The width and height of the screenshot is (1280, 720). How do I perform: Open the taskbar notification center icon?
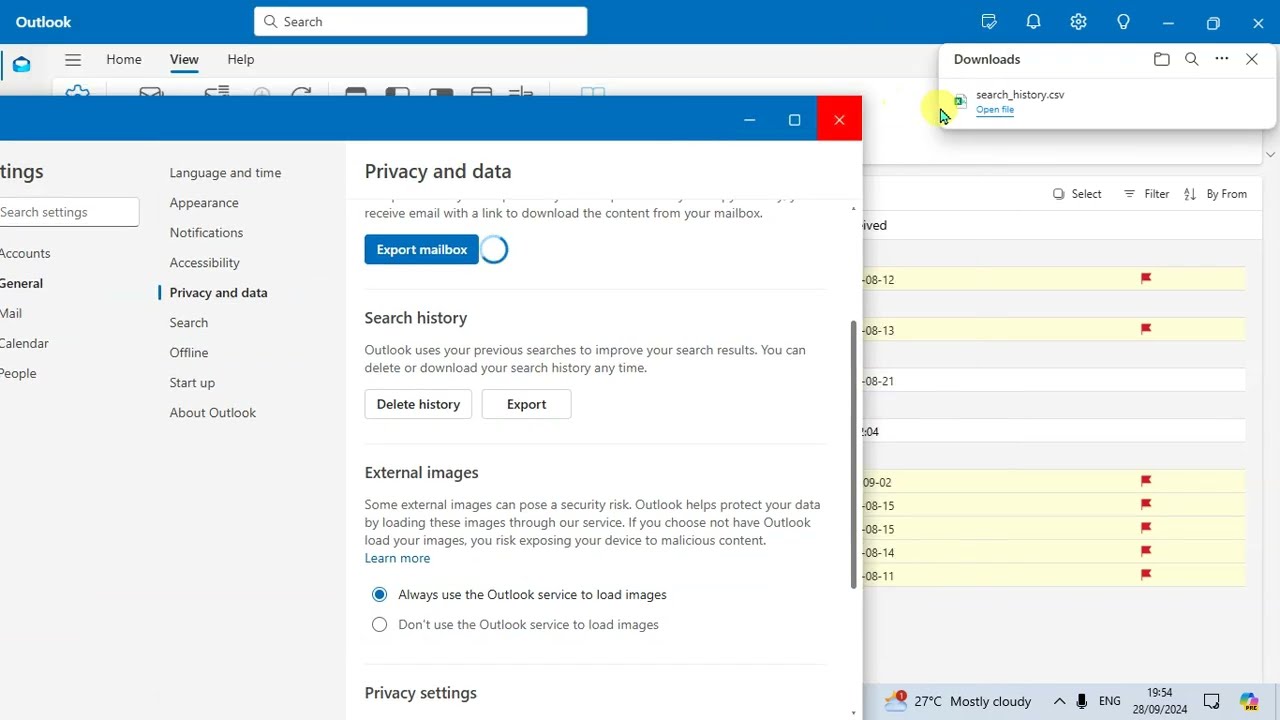[1211, 701]
